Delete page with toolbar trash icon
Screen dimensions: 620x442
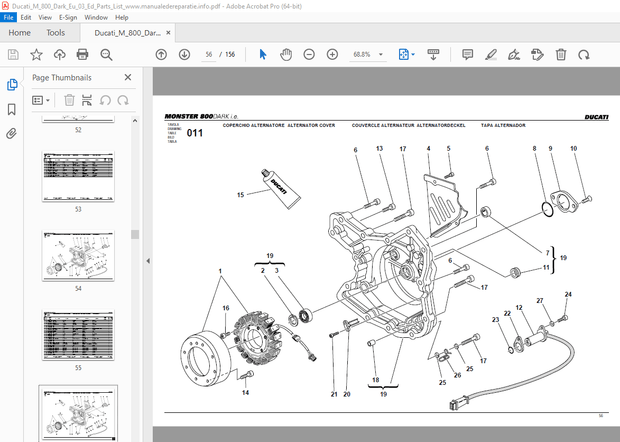click(x=561, y=55)
